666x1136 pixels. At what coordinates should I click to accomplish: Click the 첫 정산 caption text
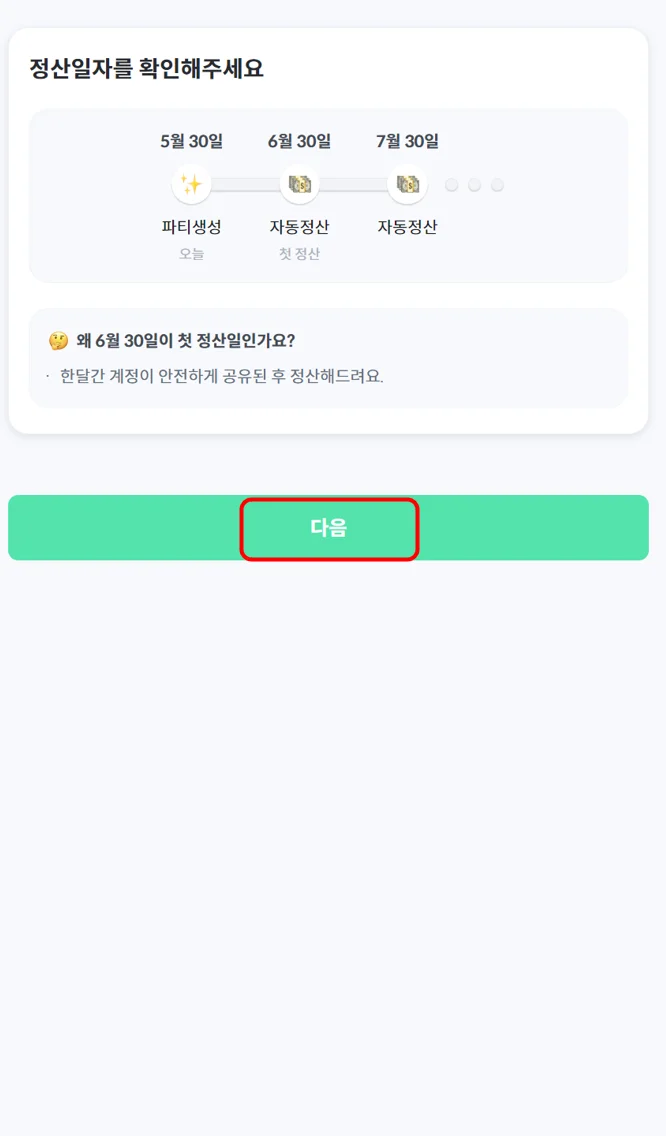click(299, 254)
